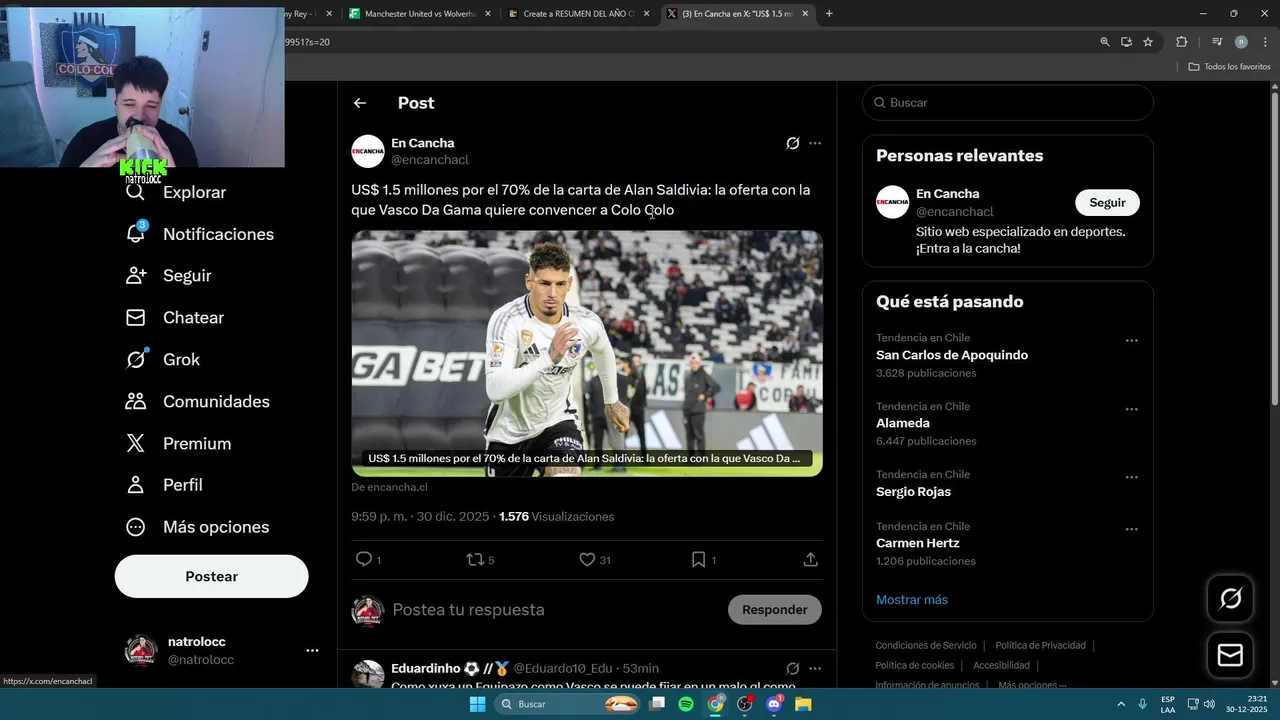Open Seguir in the sidebar
1280x720 pixels.
[168, 276]
